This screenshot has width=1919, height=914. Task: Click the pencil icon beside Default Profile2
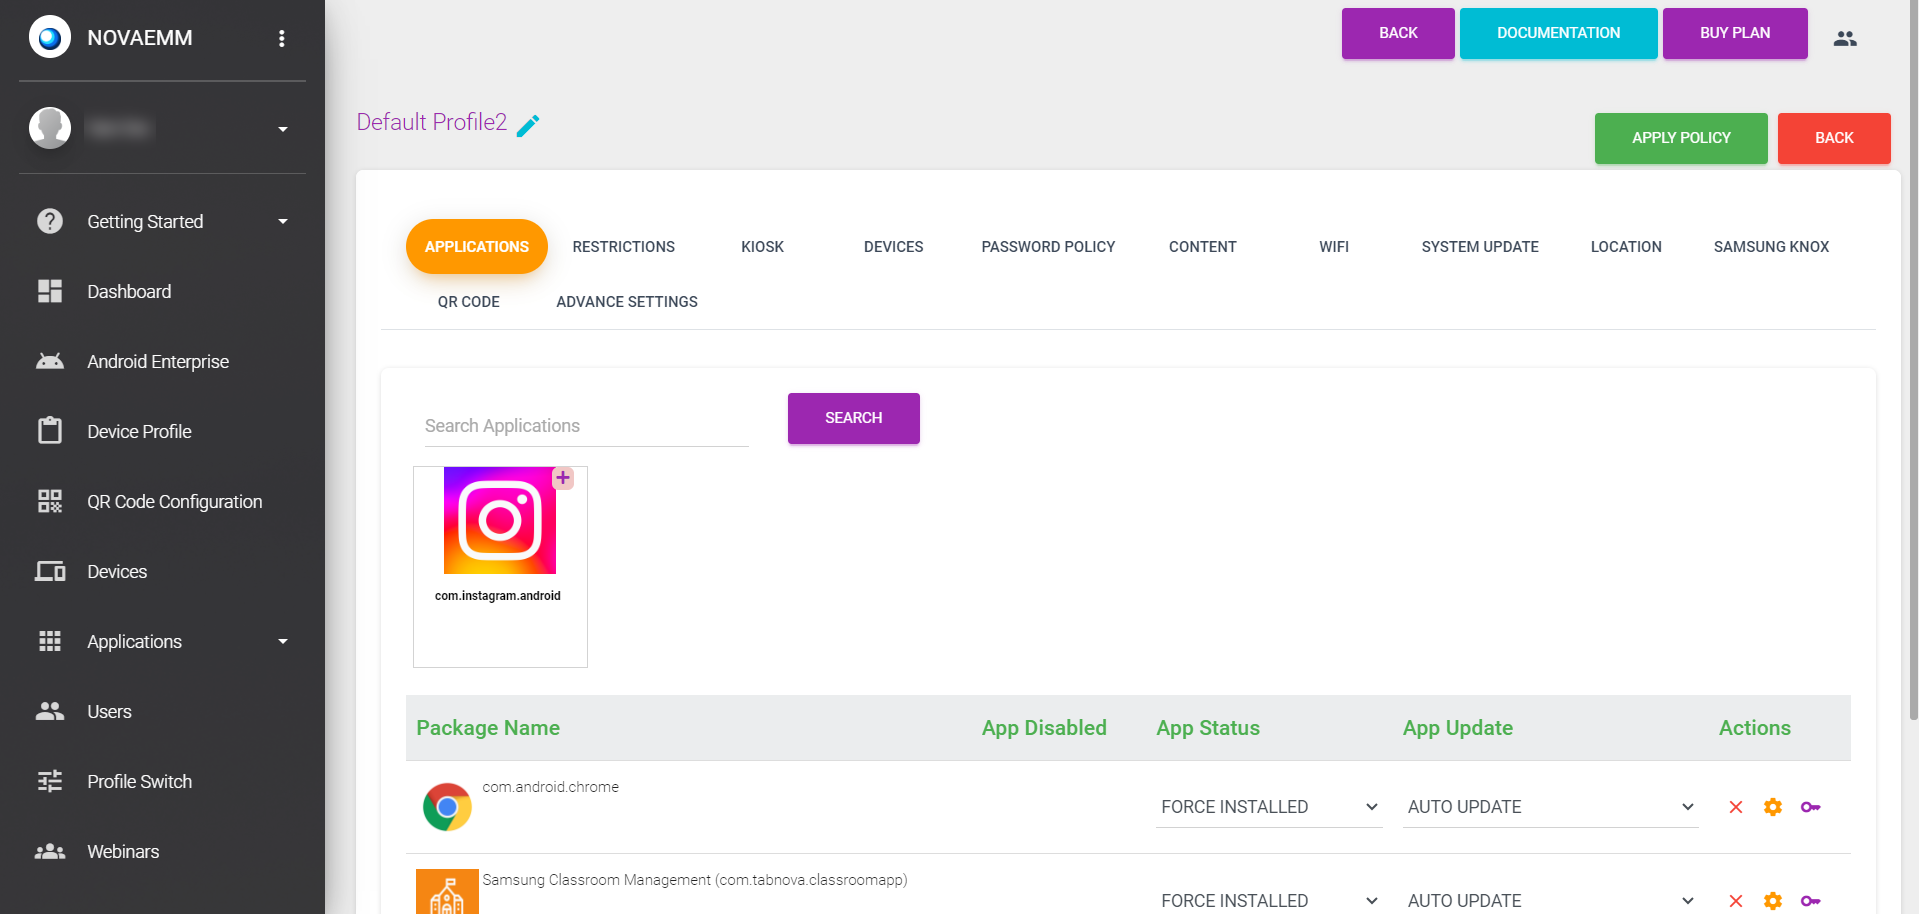point(528,125)
